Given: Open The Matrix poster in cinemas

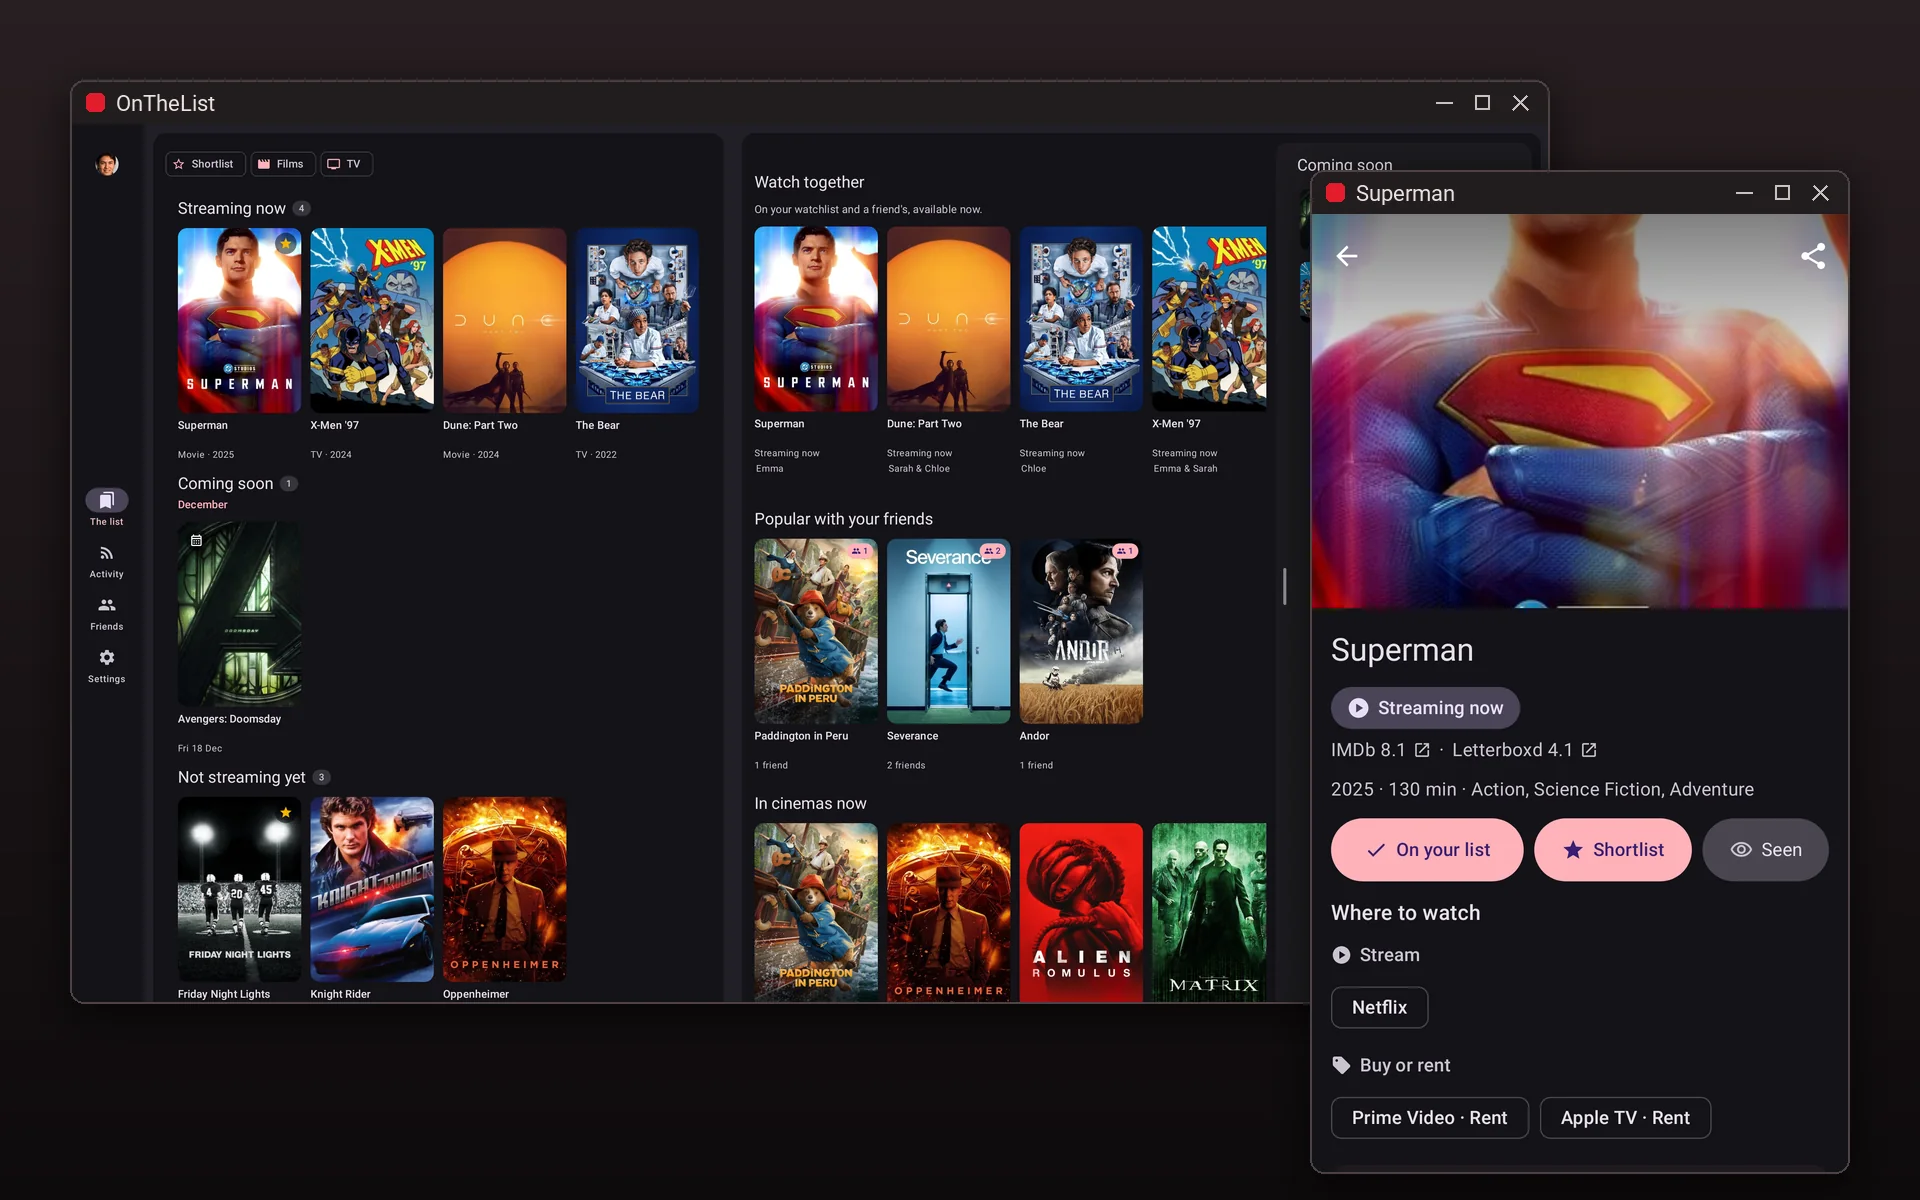Looking at the screenshot, I should [1208, 912].
